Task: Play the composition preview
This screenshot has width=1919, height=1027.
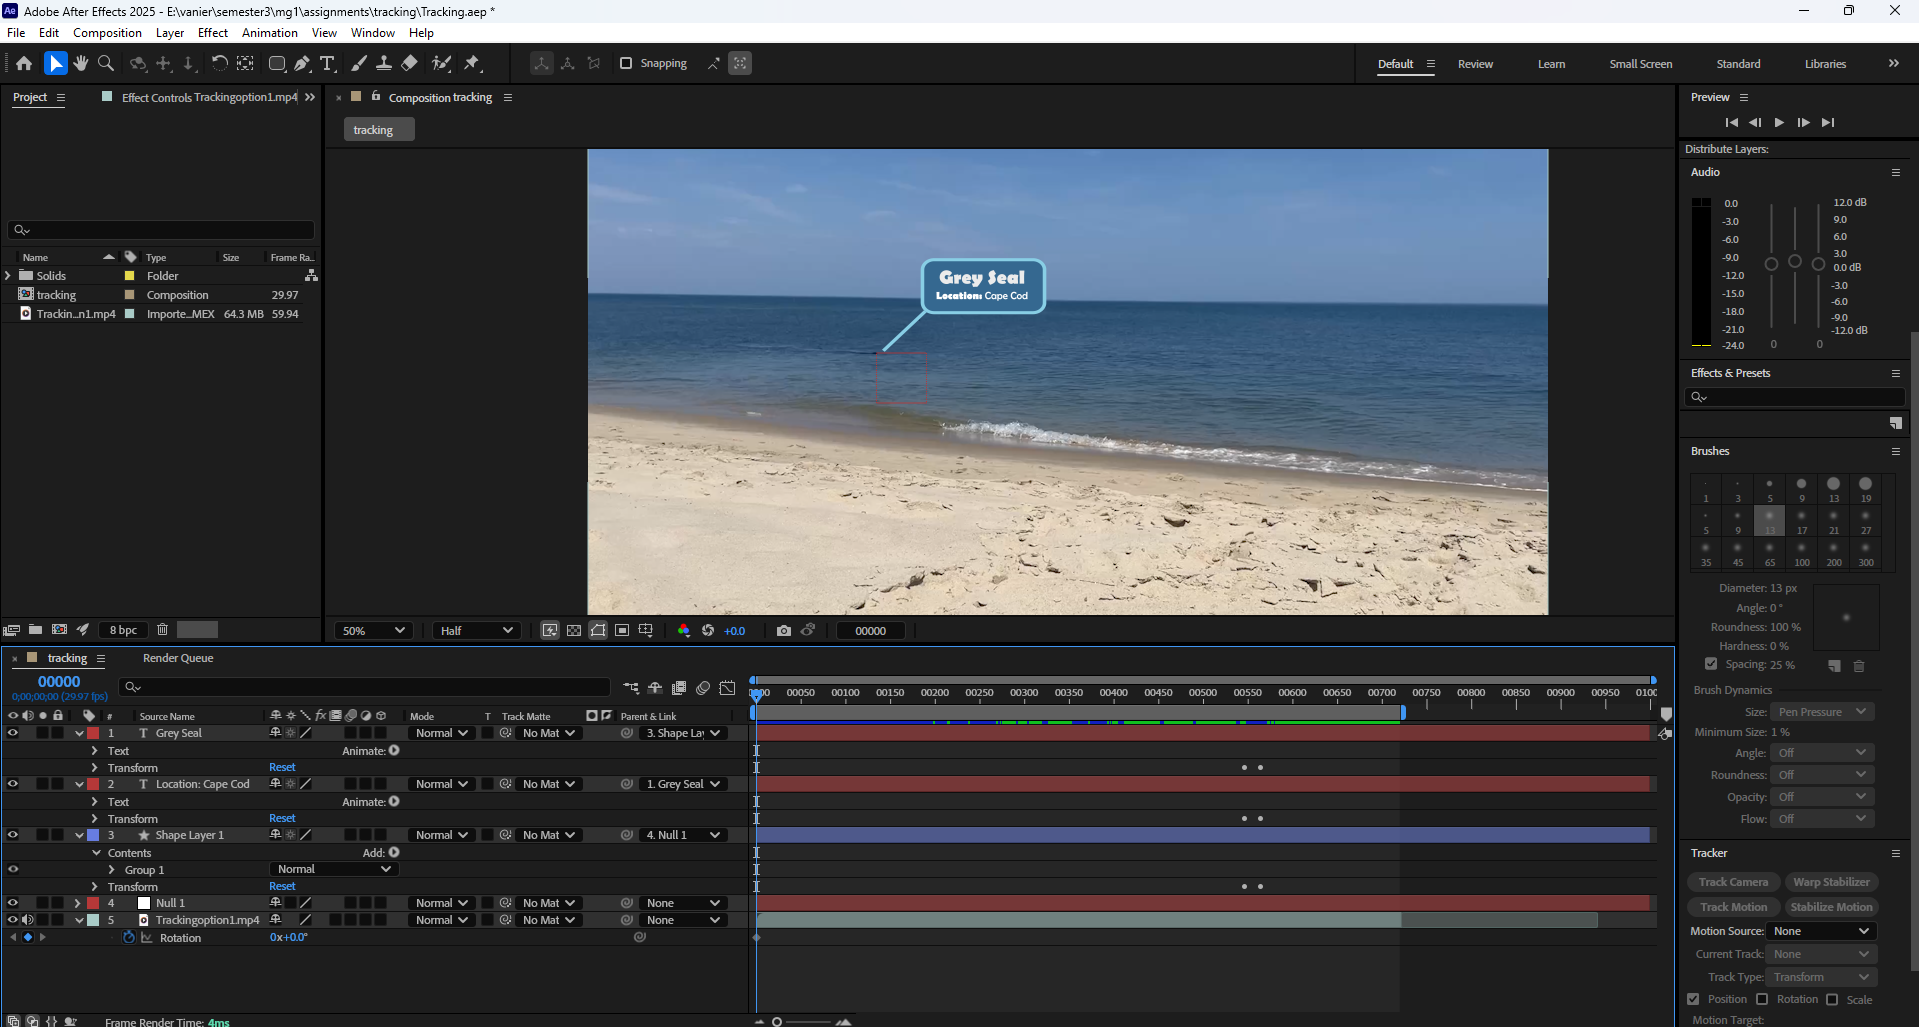Action: 1779,122
